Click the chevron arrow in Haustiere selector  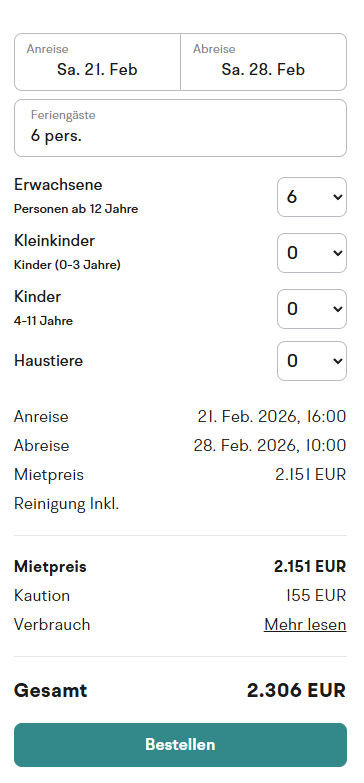tap(338, 361)
